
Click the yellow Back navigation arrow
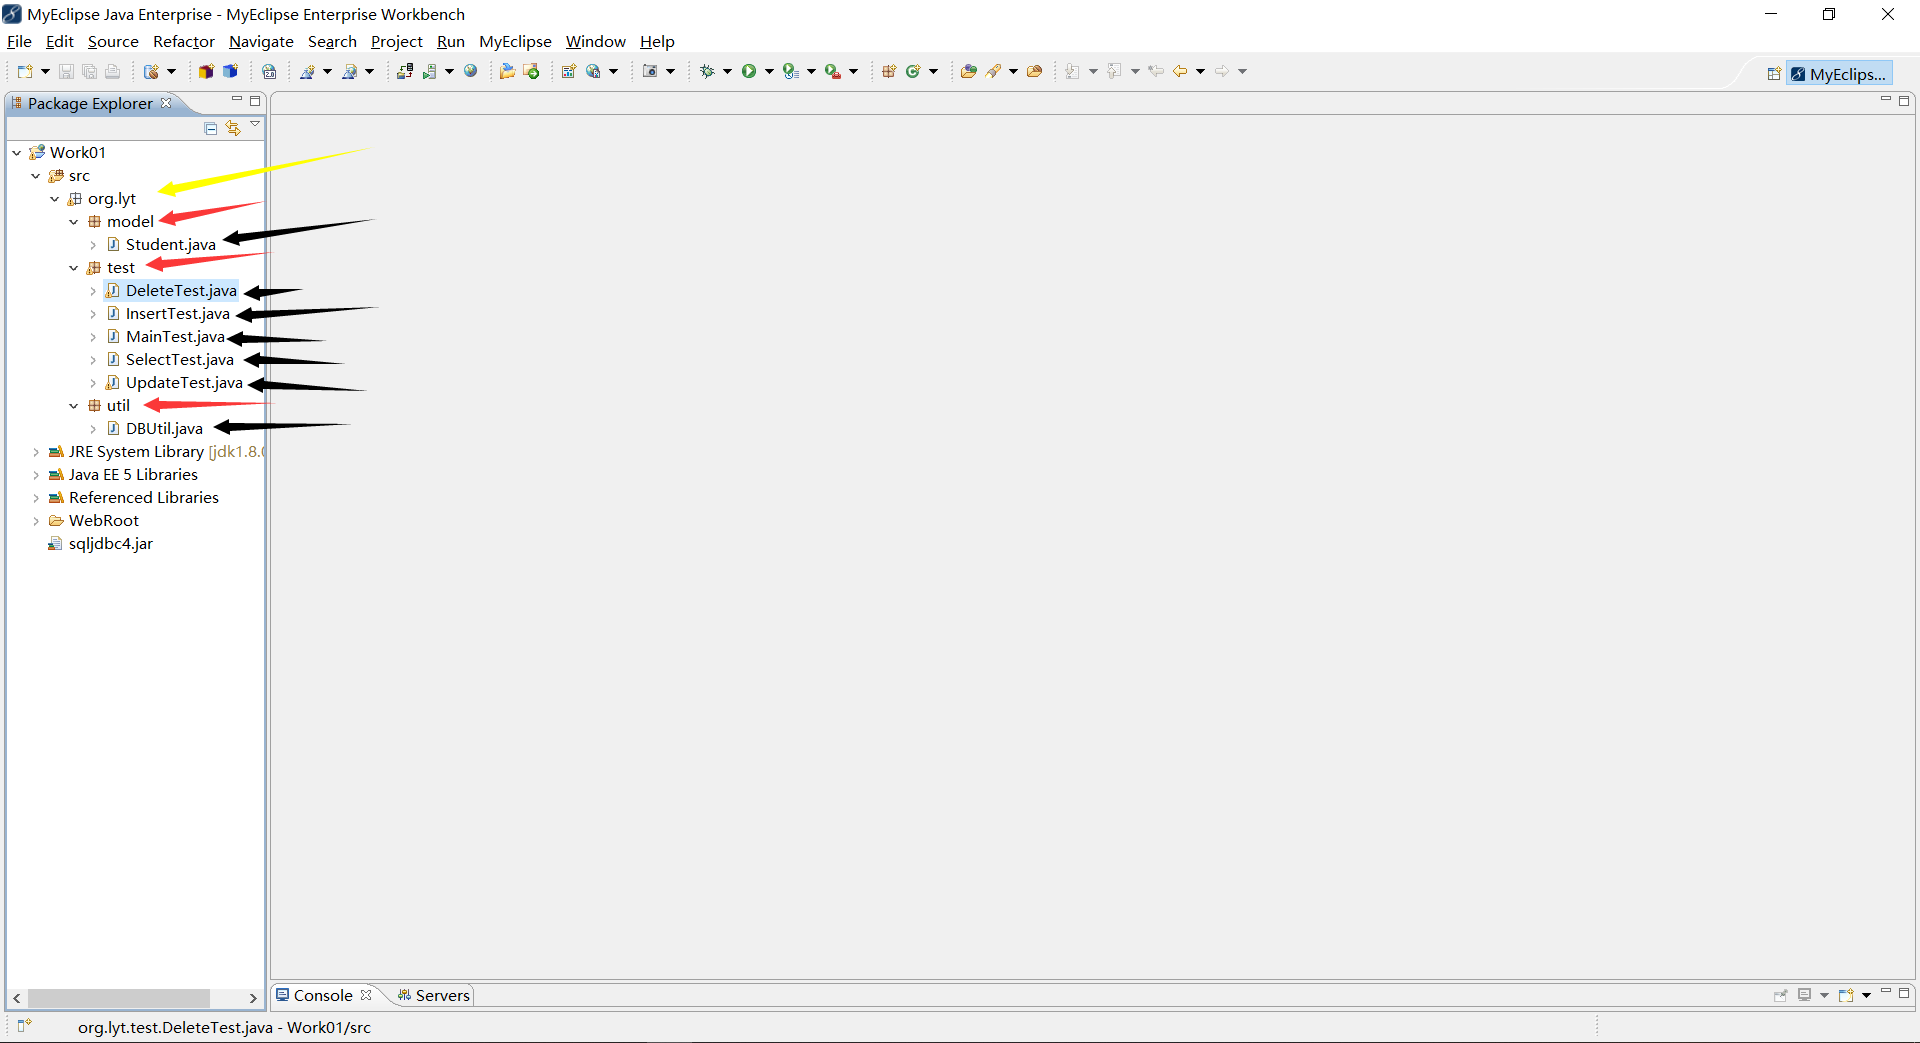pos(1180,71)
